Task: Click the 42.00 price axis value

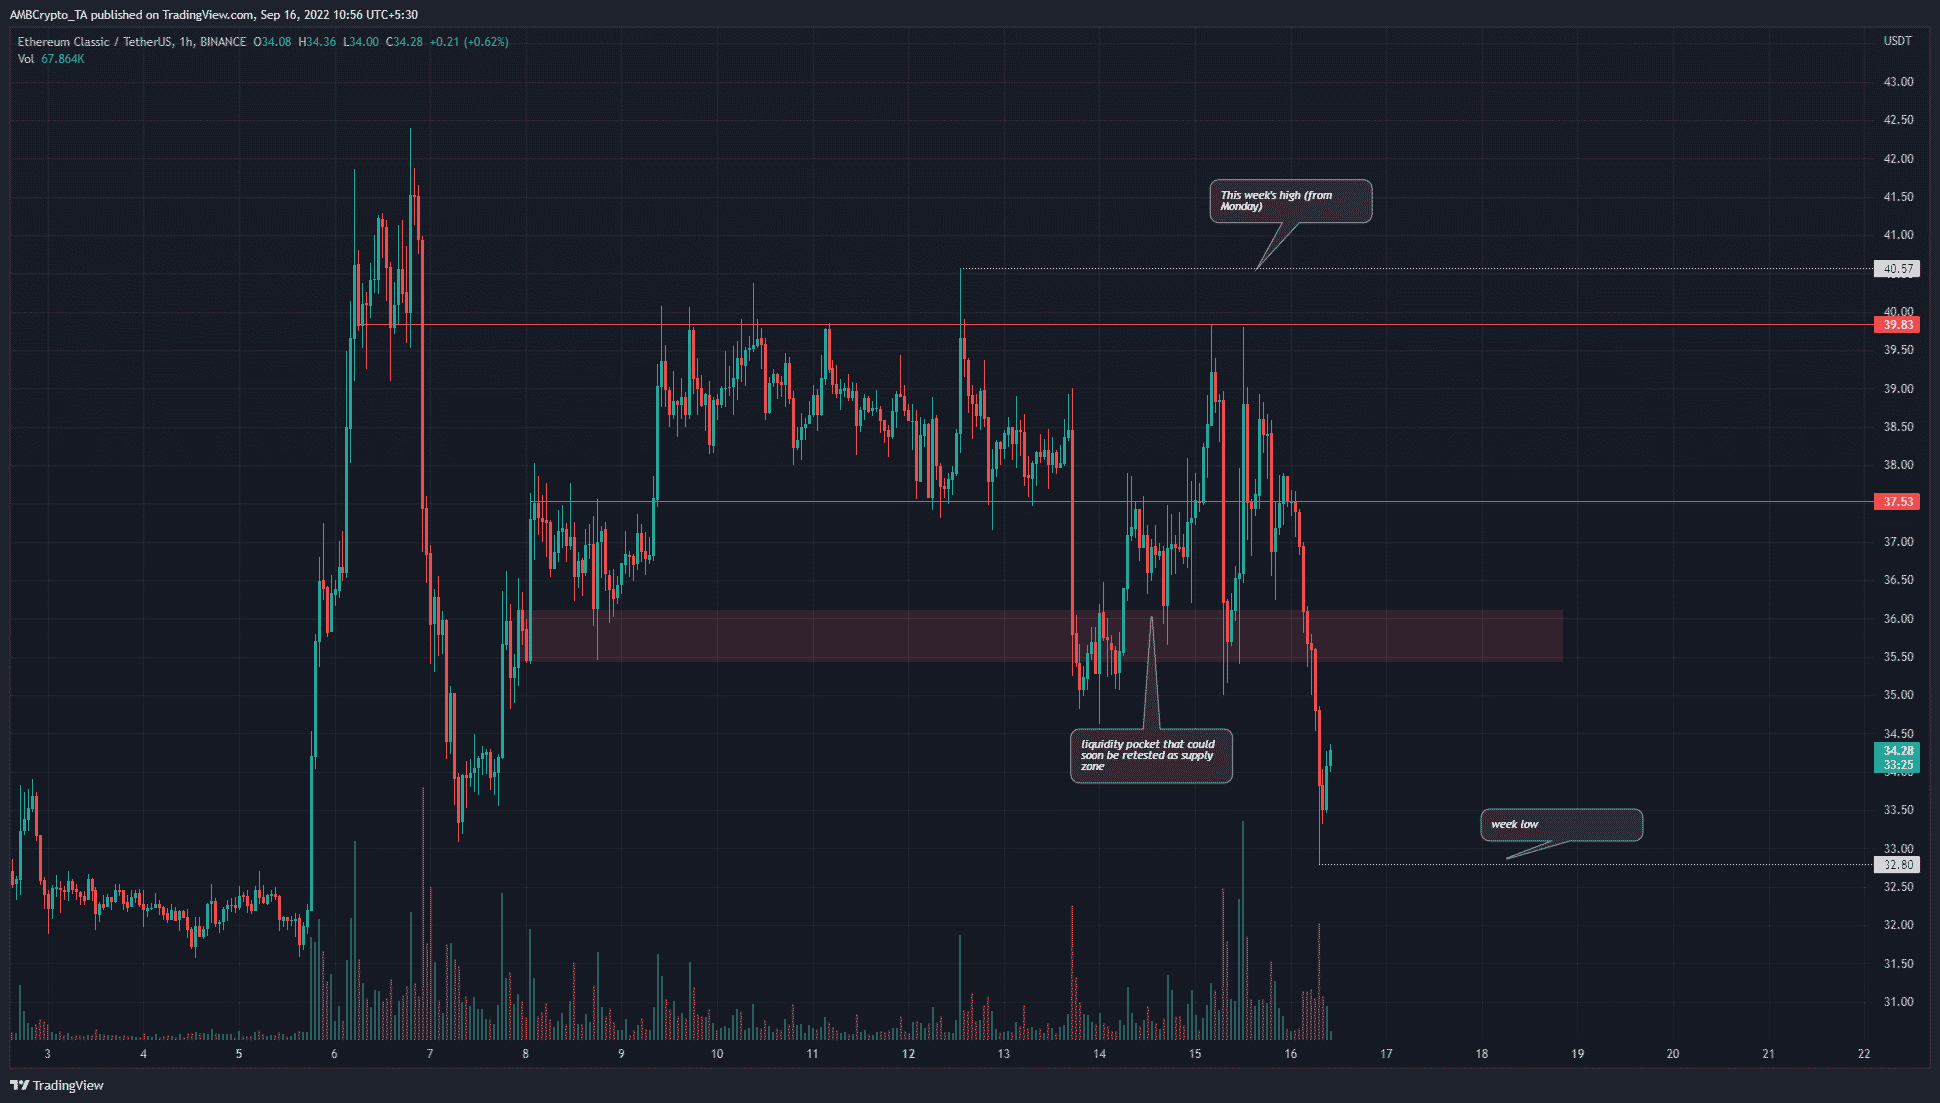Action: point(1898,159)
